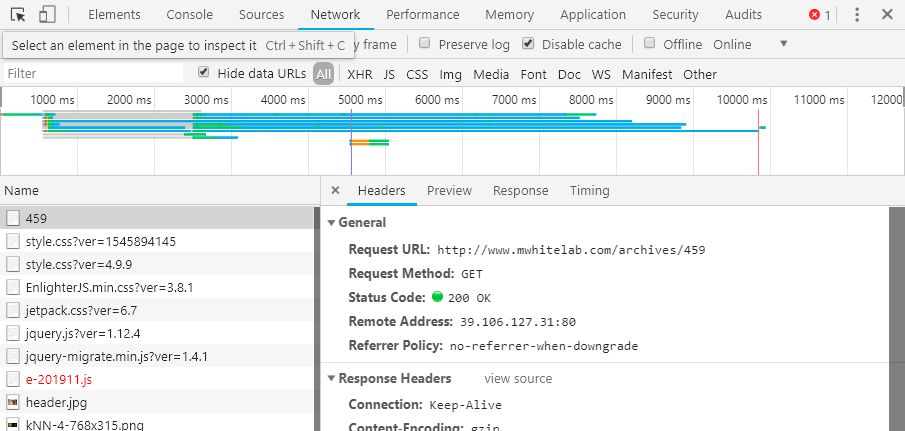Screen dimensions: 905x431
Task: Open the Audits tab
Action: pyautogui.click(x=743, y=15)
